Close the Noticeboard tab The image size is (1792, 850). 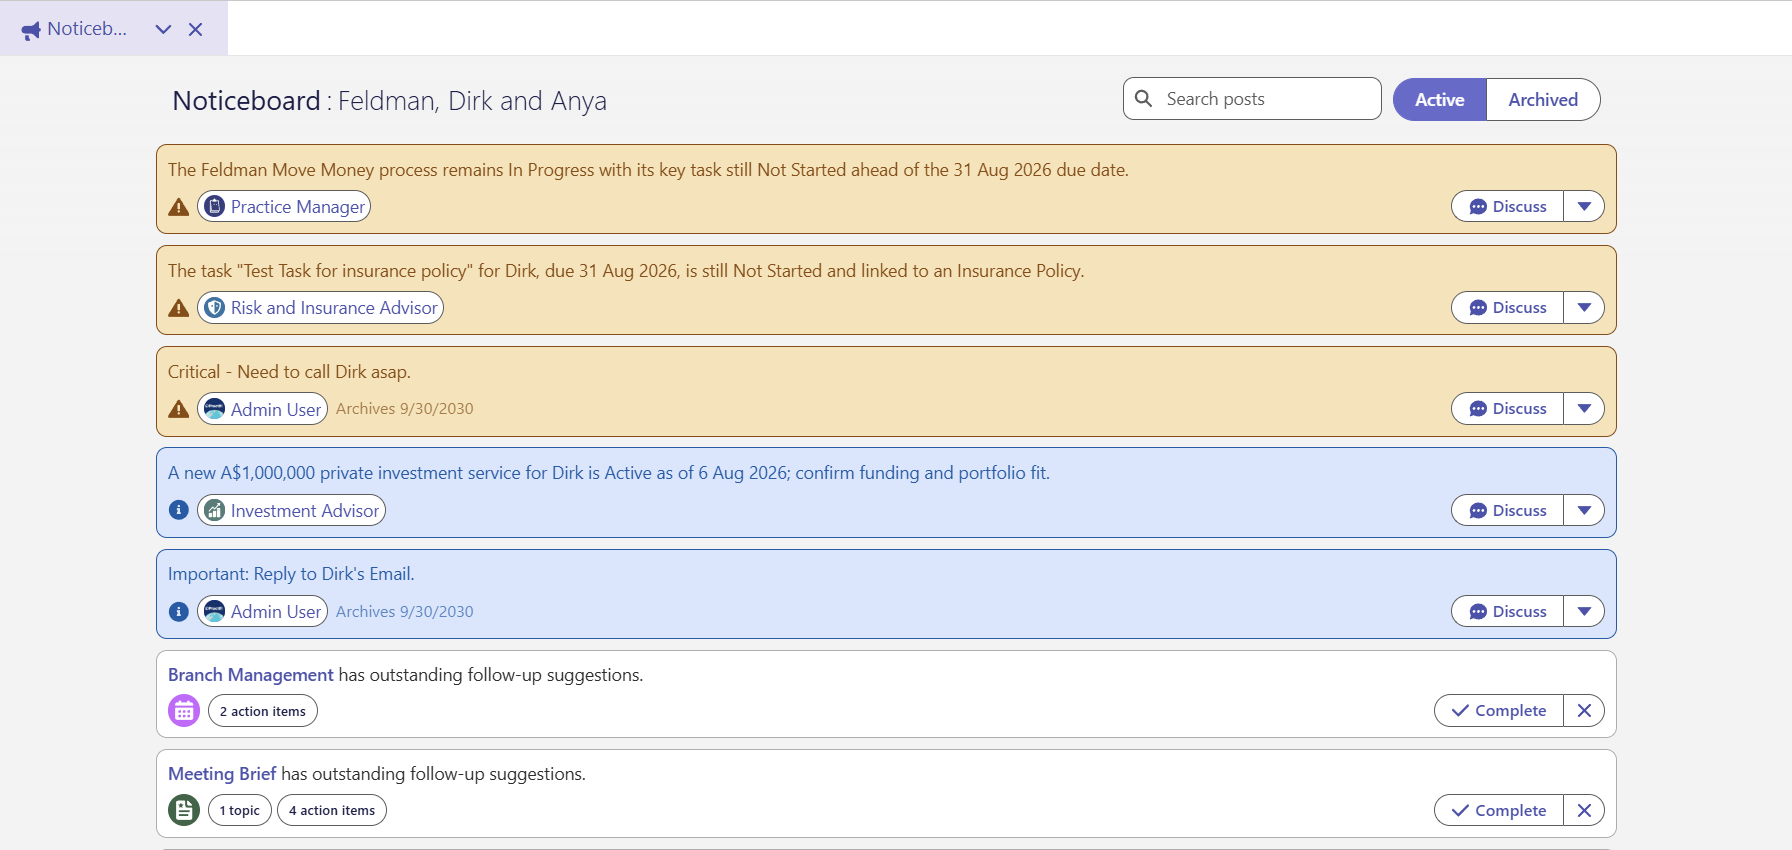click(x=196, y=30)
